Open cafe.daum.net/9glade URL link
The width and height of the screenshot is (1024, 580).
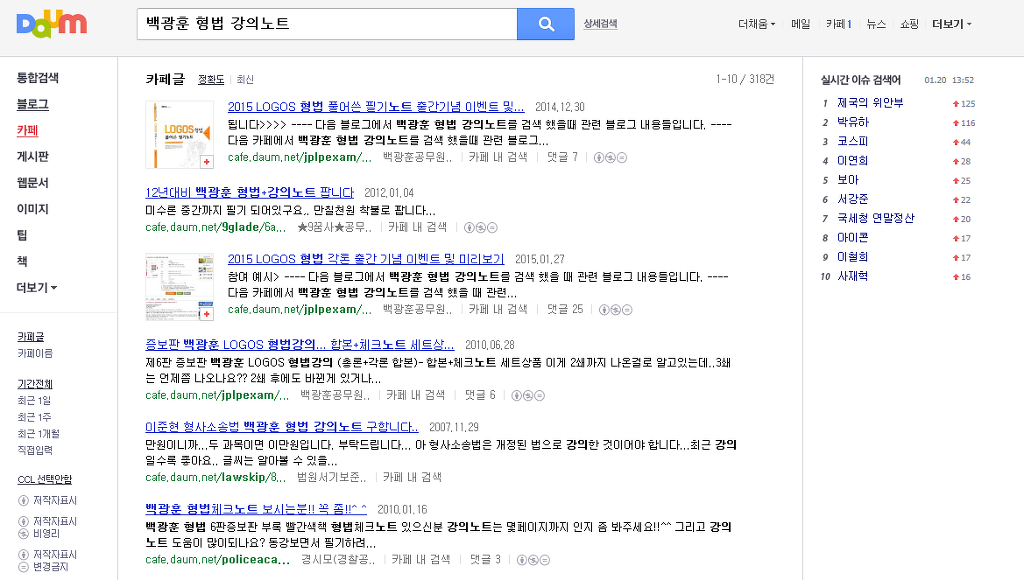point(216,227)
